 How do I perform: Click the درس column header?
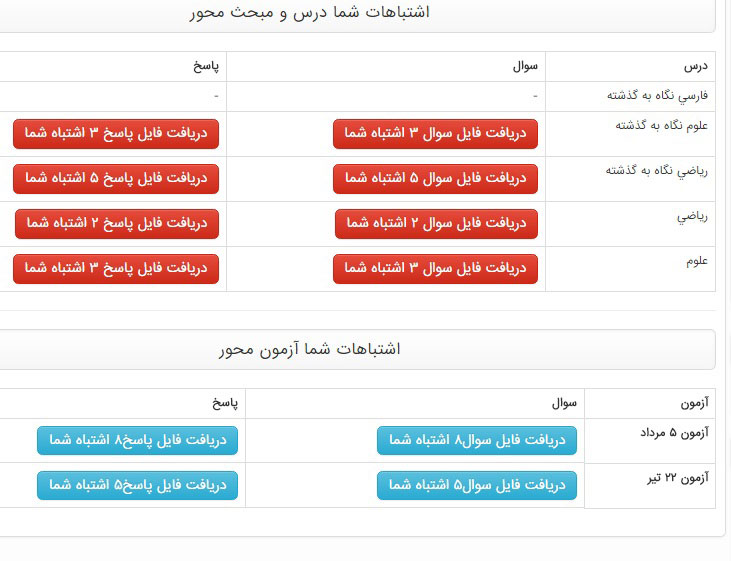695,66
